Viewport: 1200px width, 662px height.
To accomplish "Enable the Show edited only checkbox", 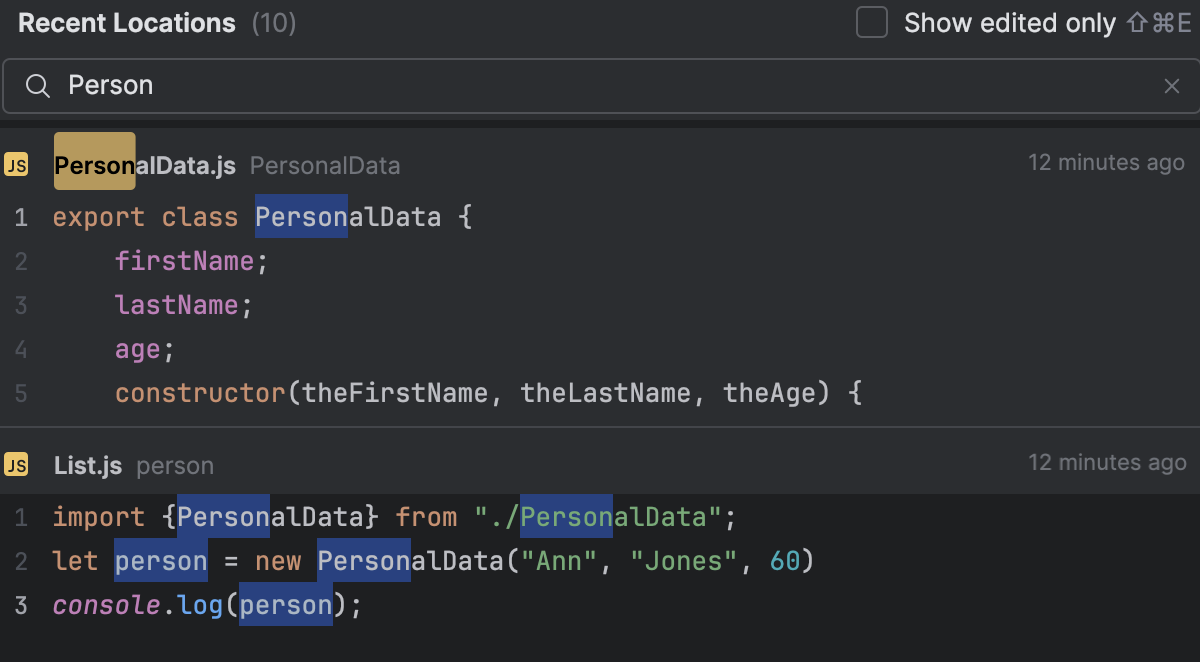I will pyautogui.click(x=872, y=23).
